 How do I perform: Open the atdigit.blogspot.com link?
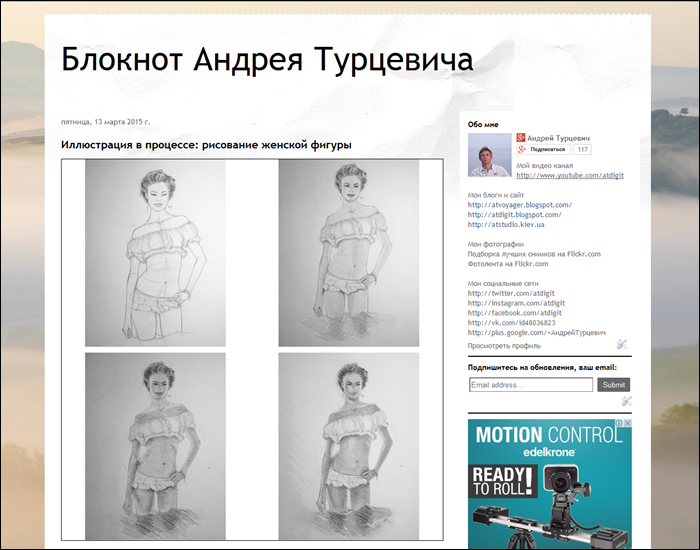click(515, 215)
